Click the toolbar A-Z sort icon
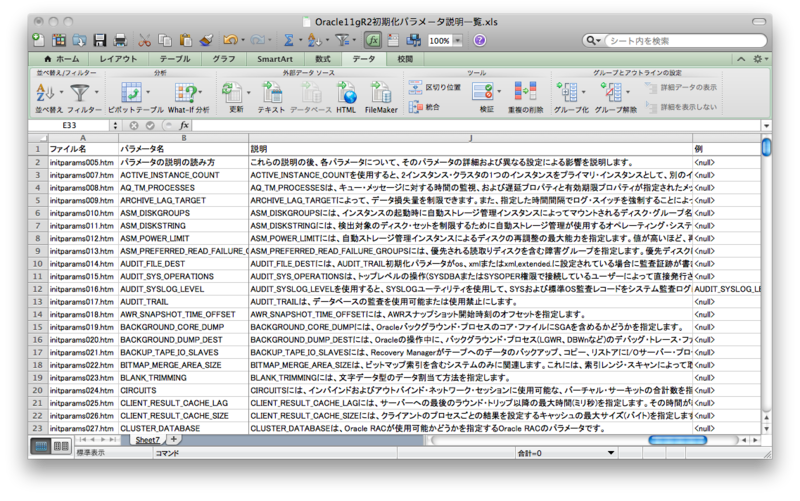 tap(314, 40)
